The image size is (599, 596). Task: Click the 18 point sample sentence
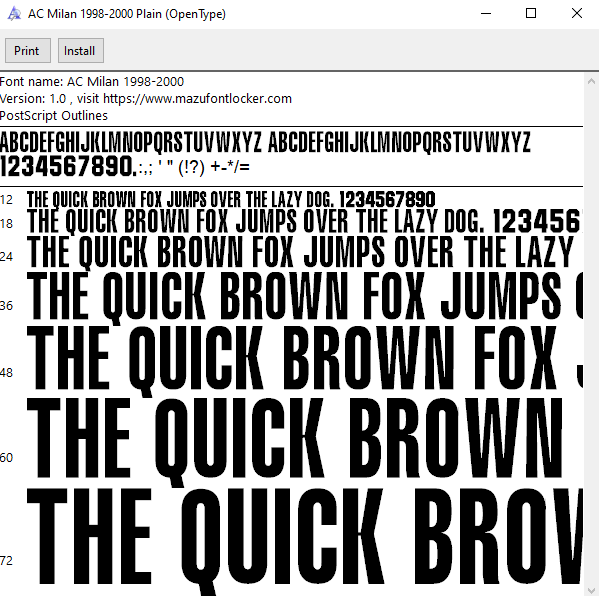[304, 221]
